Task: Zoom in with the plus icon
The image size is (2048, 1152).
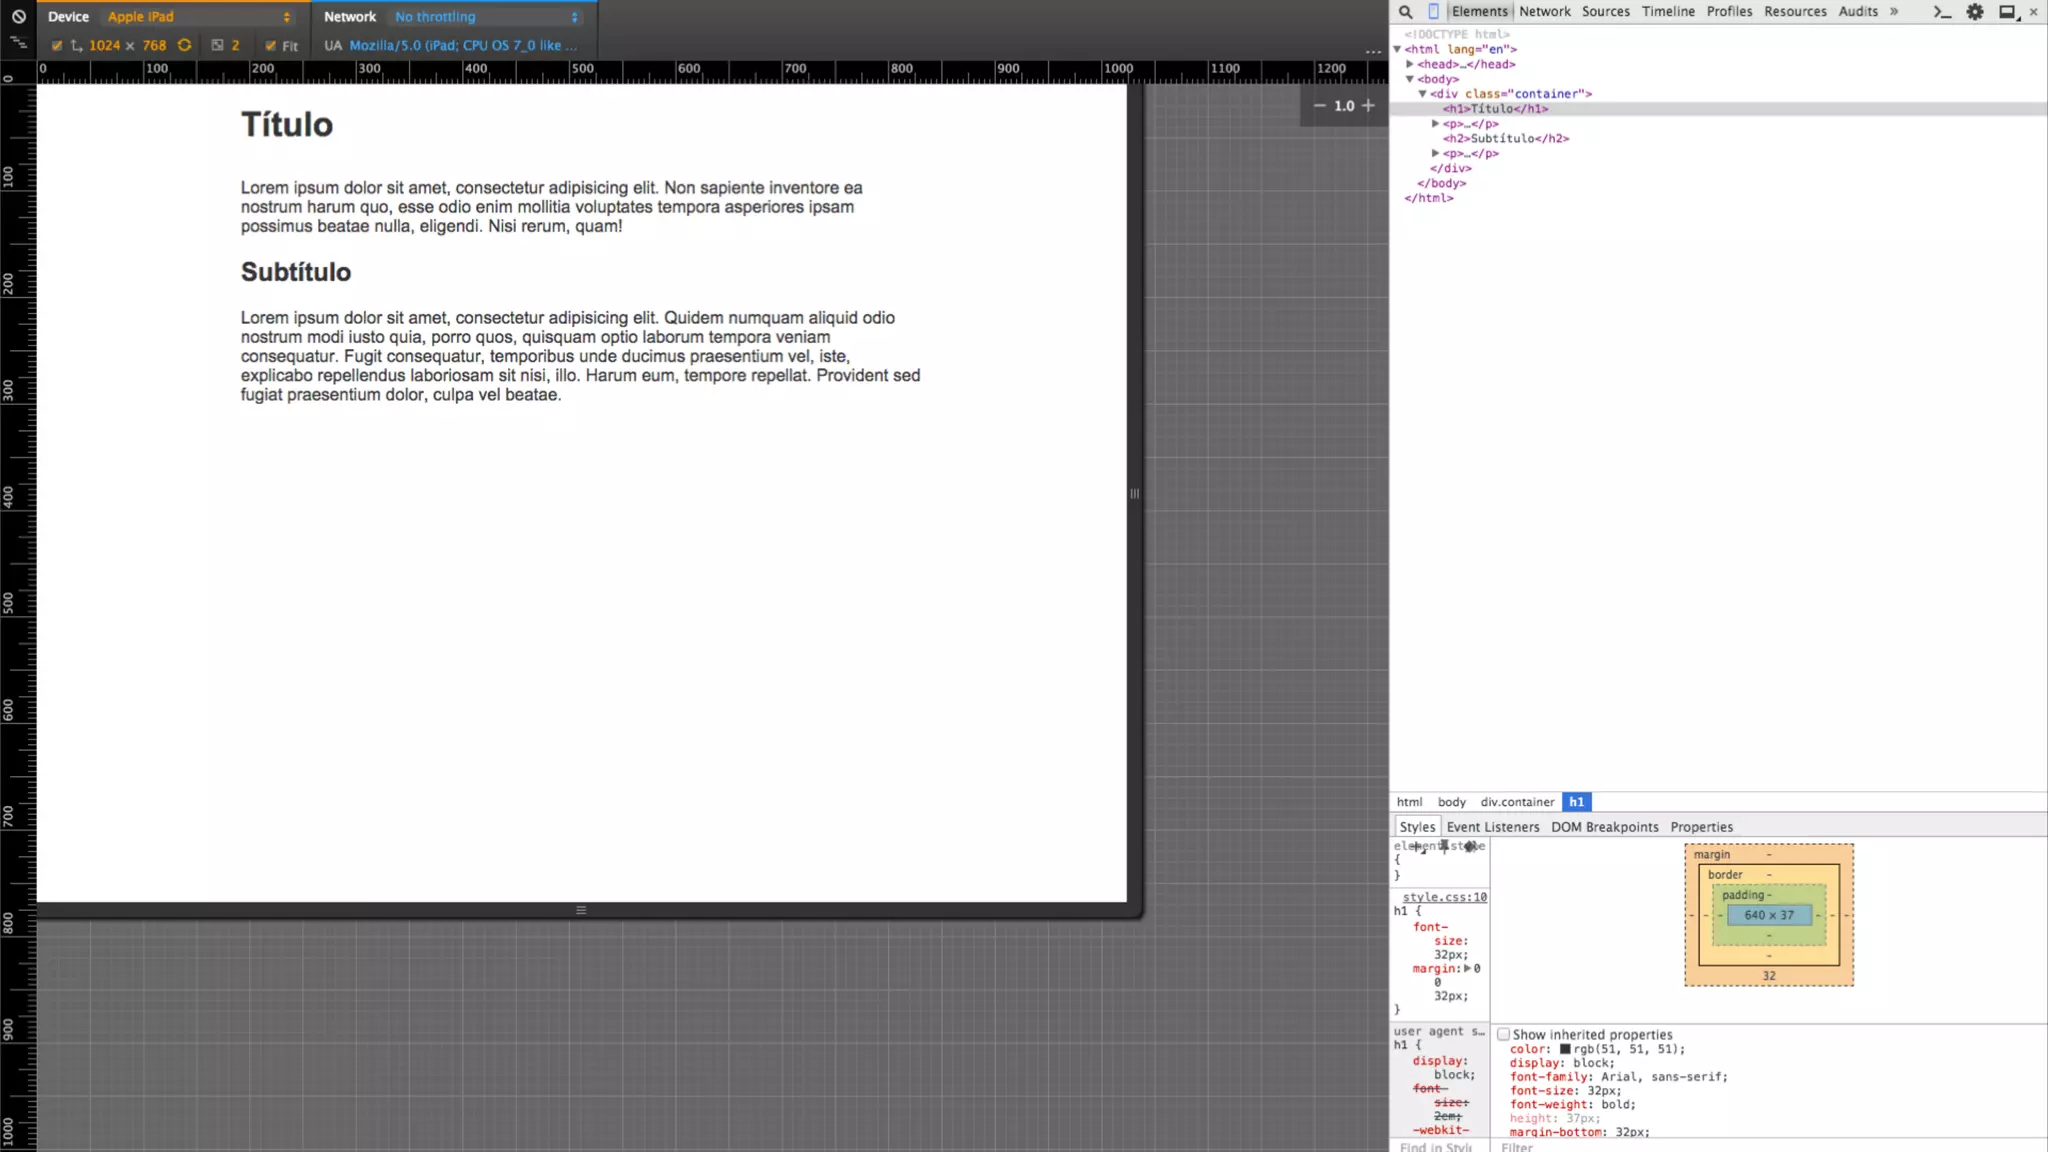Action: 1368,105
